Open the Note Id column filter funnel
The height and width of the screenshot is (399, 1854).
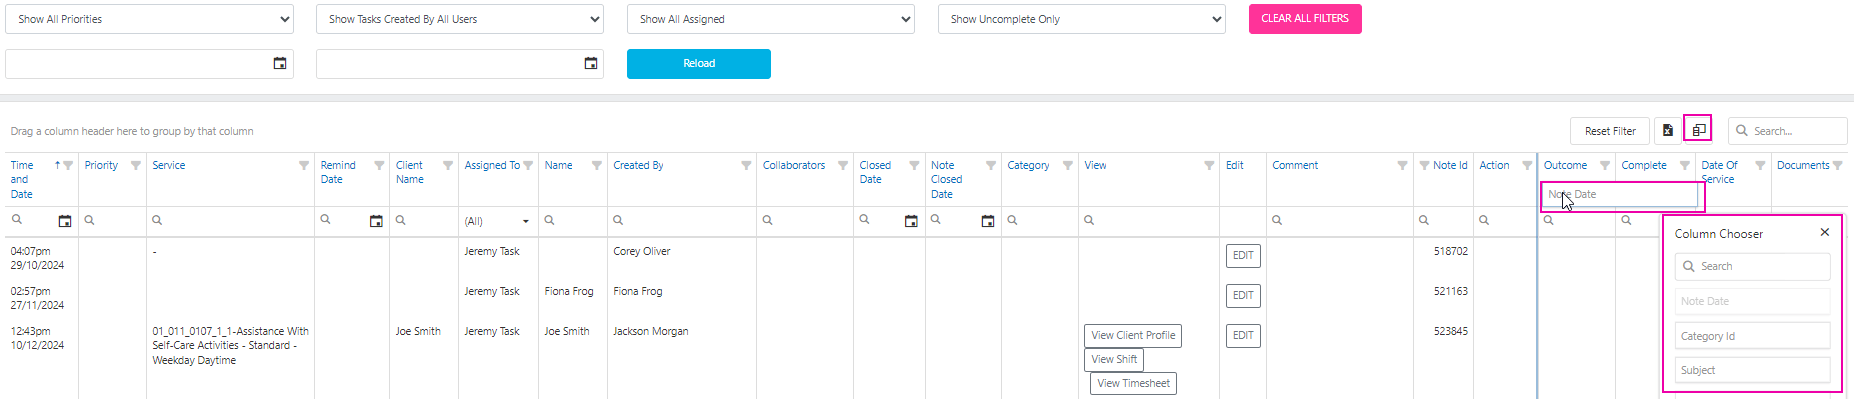tap(1424, 166)
